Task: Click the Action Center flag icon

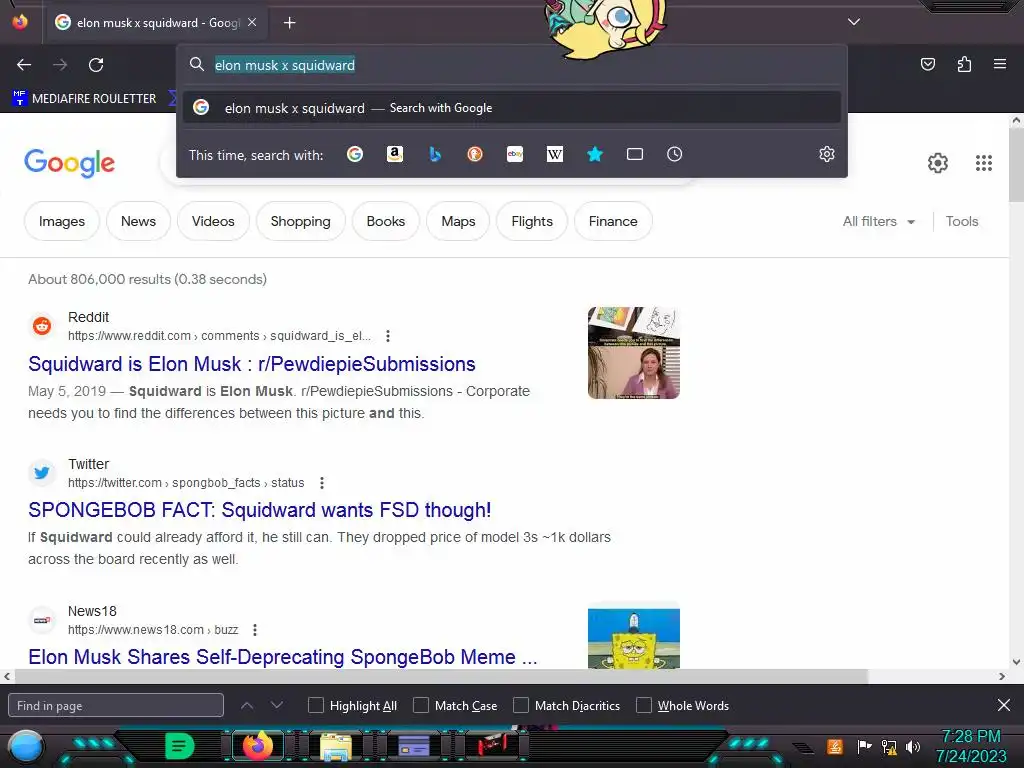Action: pyautogui.click(x=864, y=746)
